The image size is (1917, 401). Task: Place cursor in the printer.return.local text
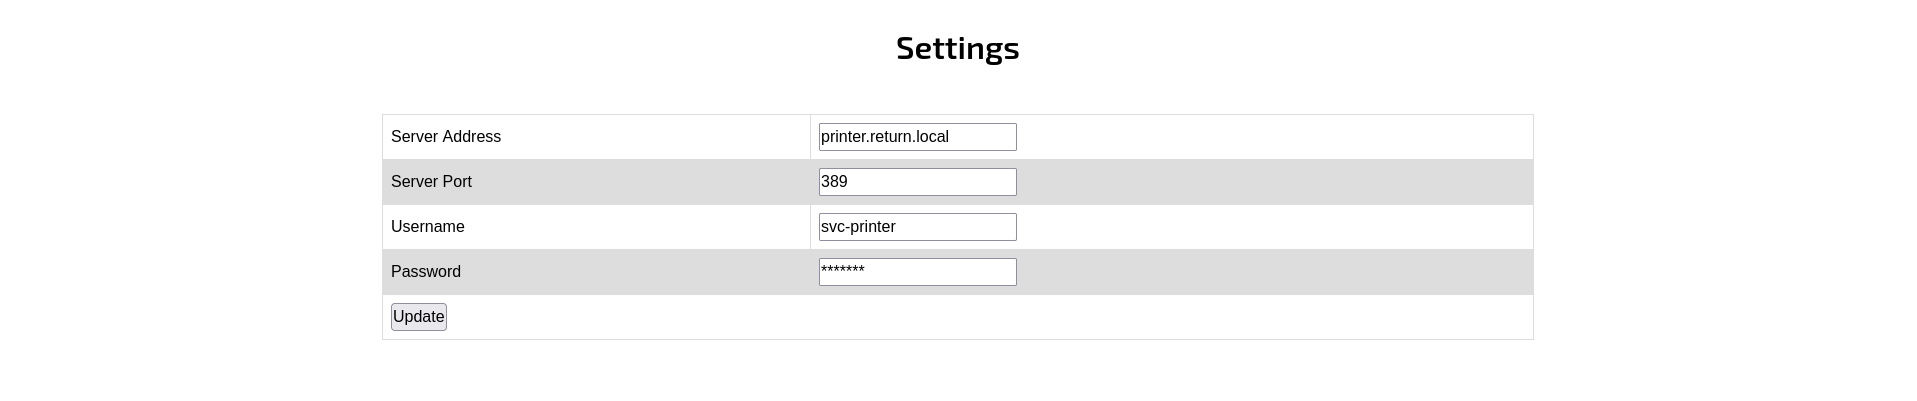884,137
